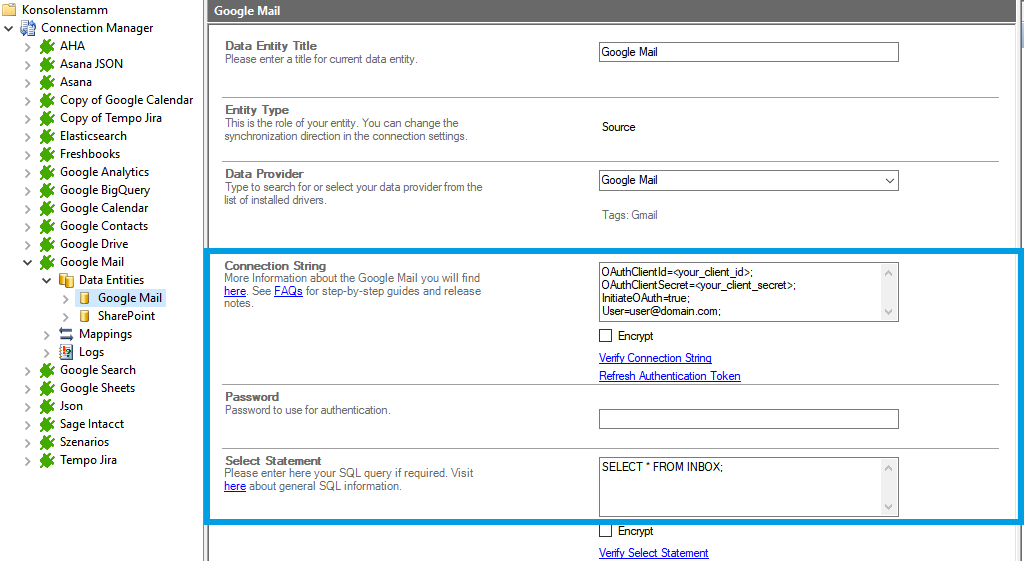
Task: Click the Tempo Jira connection icon
Action: click(47, 460)
